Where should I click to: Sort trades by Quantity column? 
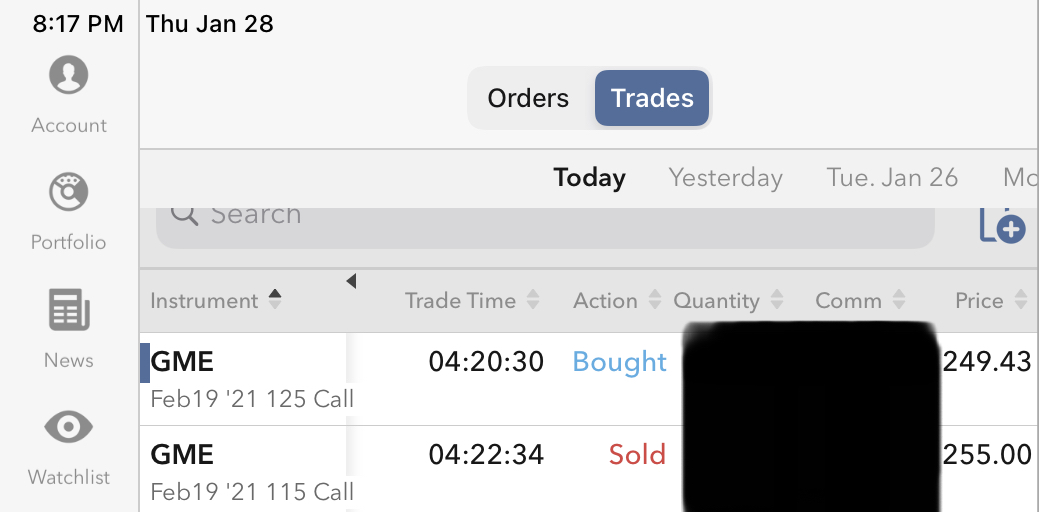click(x=727, y=300)
